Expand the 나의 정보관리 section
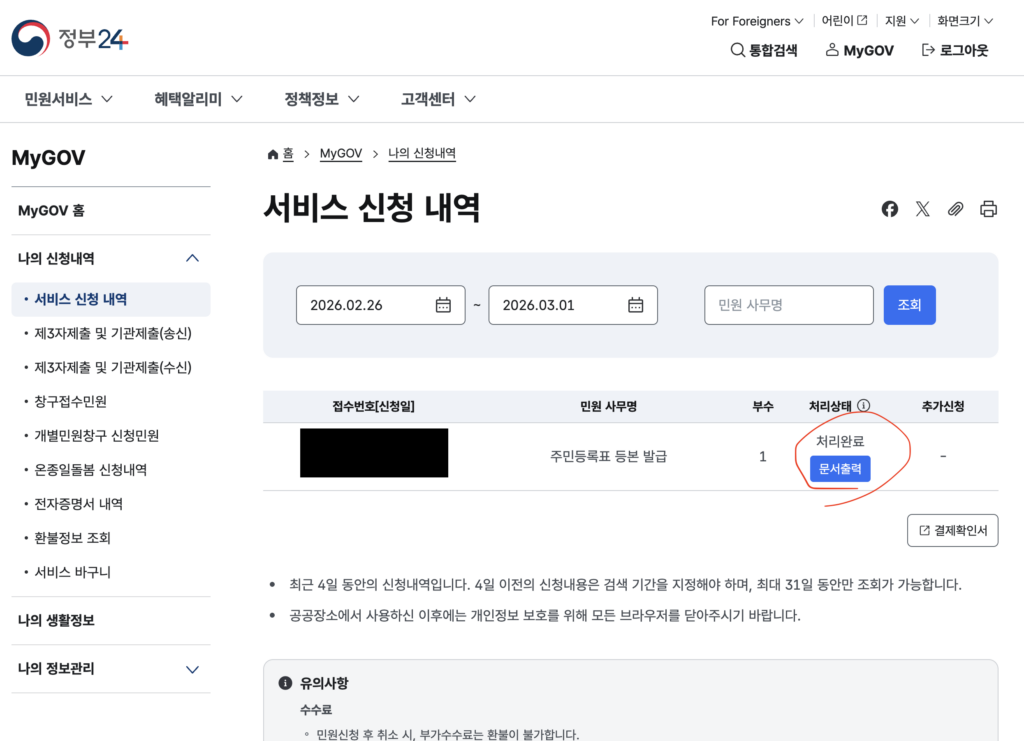This screenshot has width=1024, height=741. [x=193, y=669]
